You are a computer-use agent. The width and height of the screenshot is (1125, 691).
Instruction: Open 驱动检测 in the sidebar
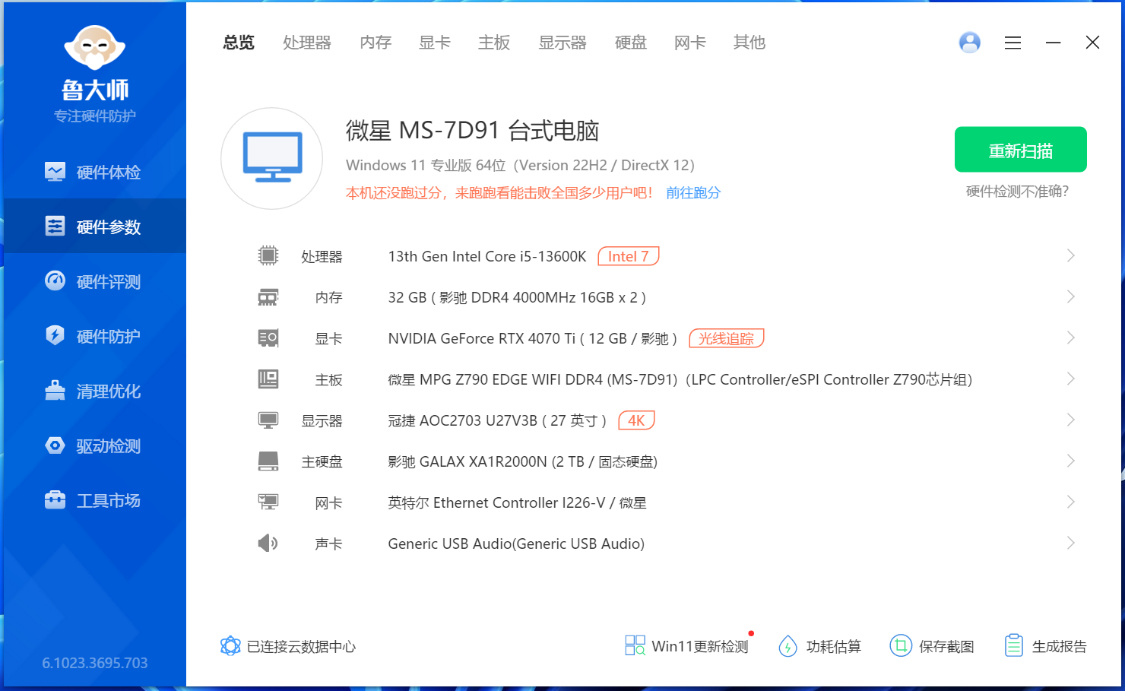coord(95,446)
